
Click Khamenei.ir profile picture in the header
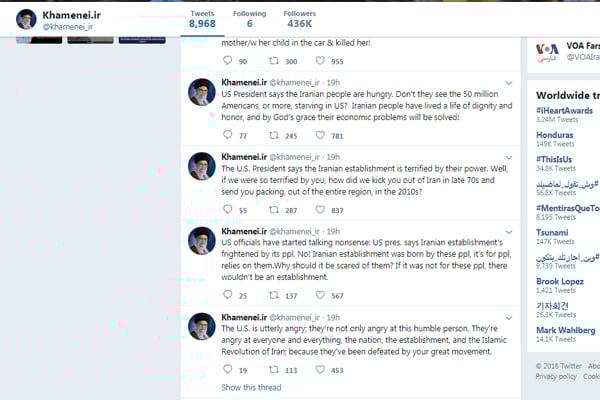pyautogui.click(x=25, y=19)
